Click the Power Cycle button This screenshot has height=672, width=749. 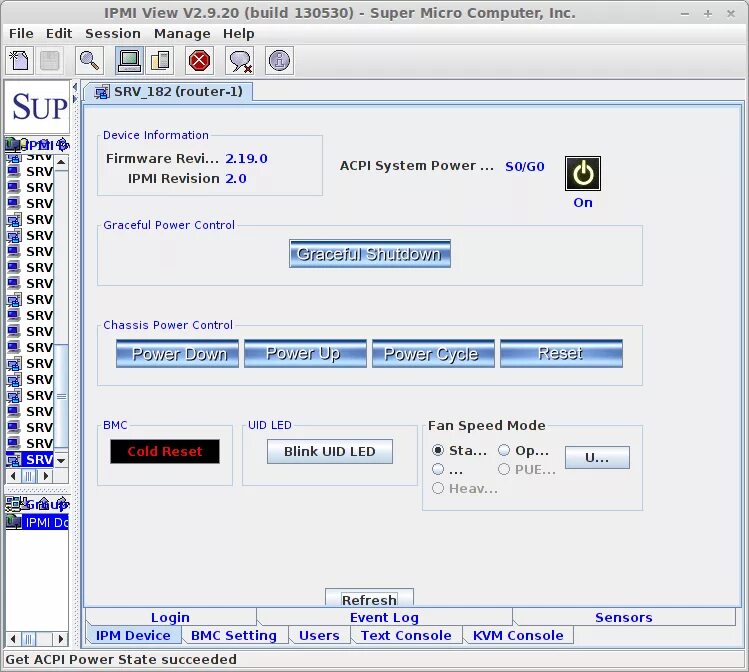[433, 353]
